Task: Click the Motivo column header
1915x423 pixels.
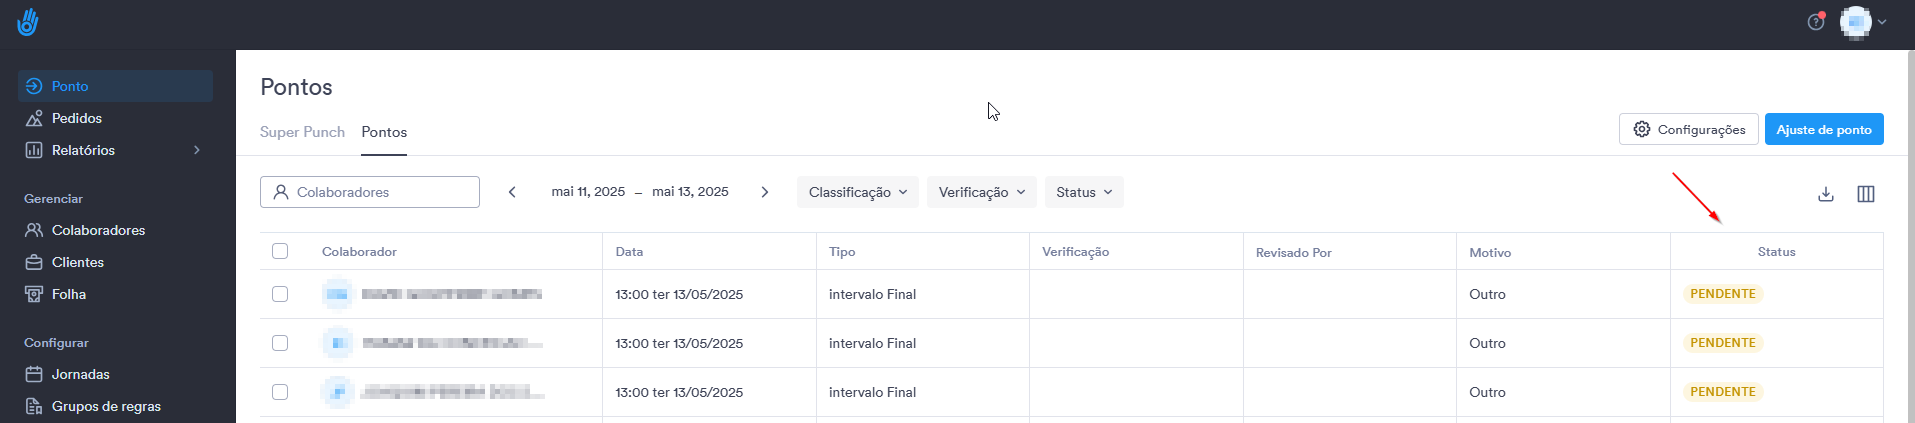Action: (1490, 253)
